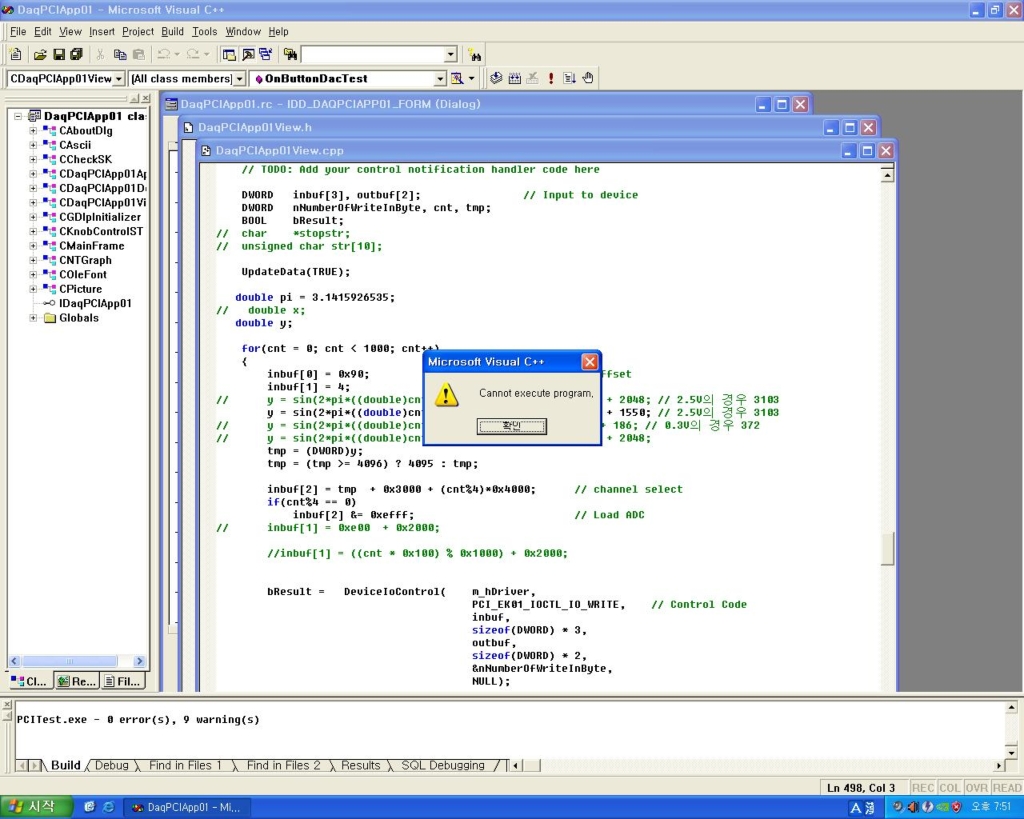Compile the current file
The image size is (1024, 819).
[496, 78]
